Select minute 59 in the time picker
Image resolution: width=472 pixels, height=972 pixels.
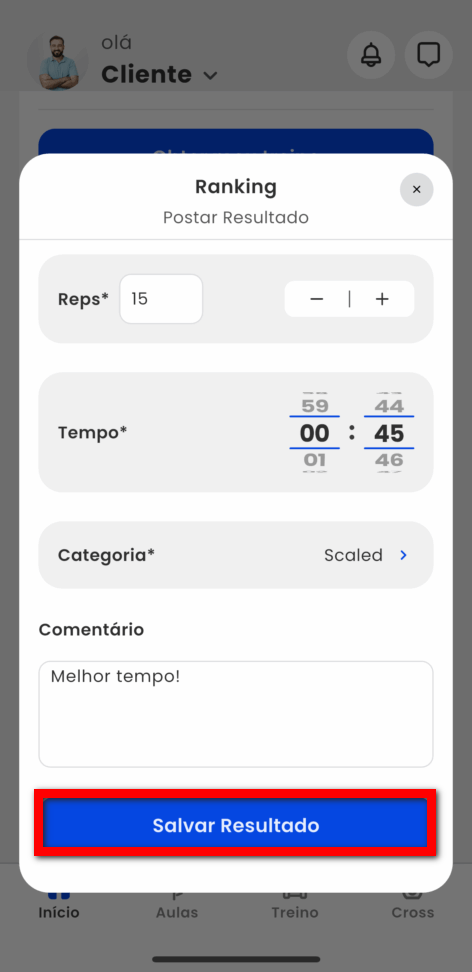coord(314,406)
